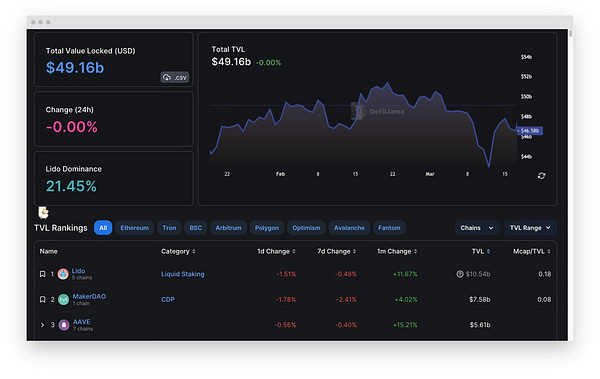Open the Chains dropdown
The height and width of the screenshot is (379, 600).
tap(477, 228)
